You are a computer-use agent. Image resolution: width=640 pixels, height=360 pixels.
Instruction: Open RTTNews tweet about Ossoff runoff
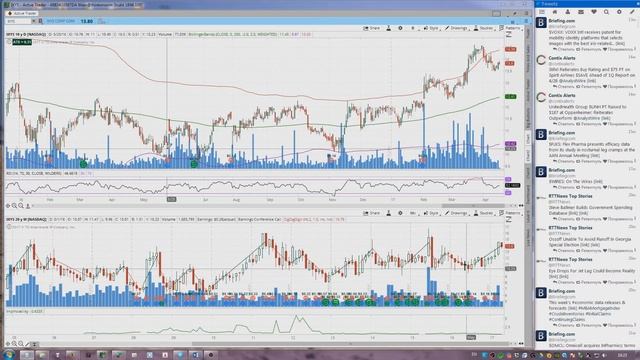point(587,240)
